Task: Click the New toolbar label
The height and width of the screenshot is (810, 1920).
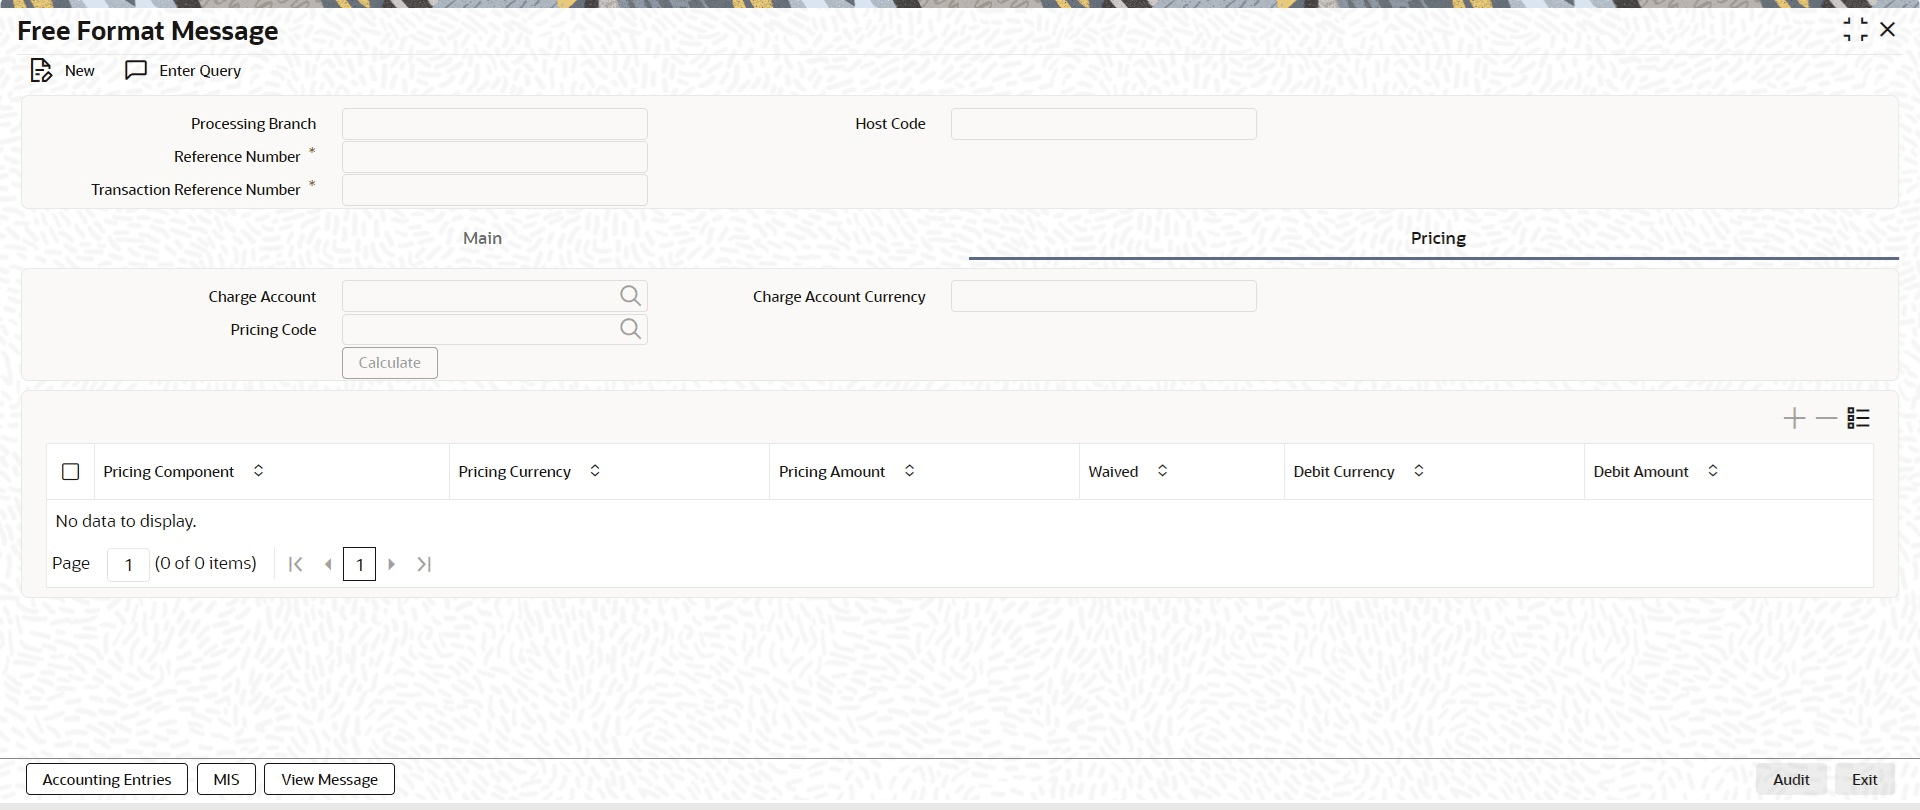Action: (80, 71)
